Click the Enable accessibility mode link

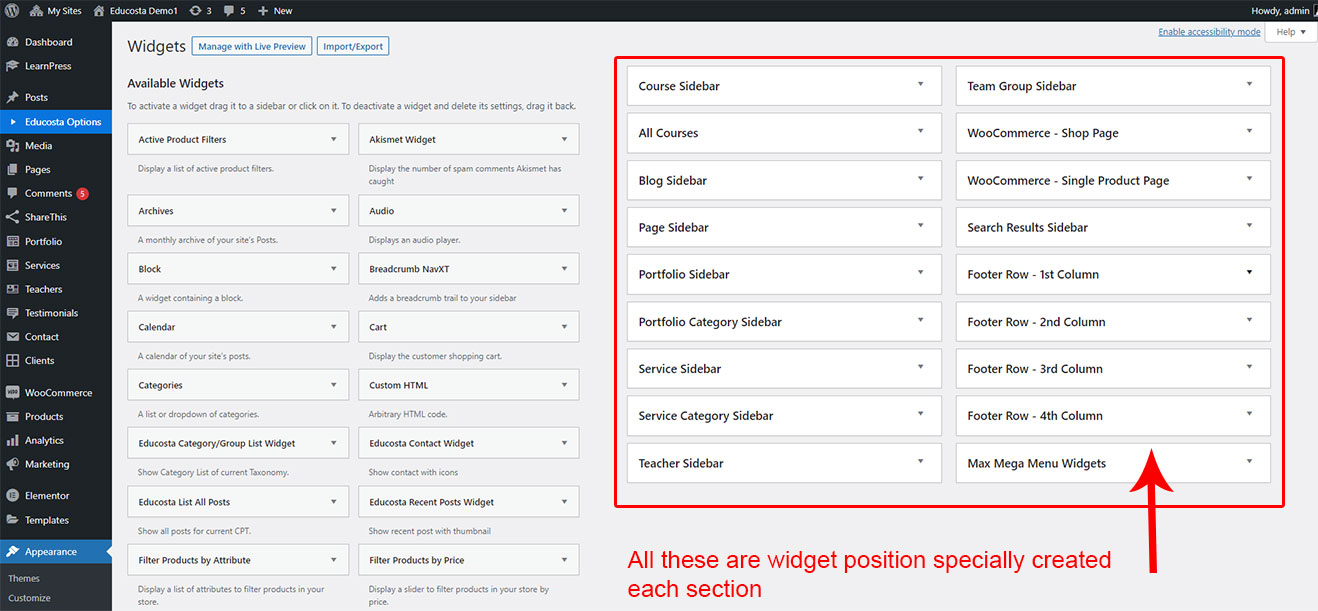coord(1208,32)
